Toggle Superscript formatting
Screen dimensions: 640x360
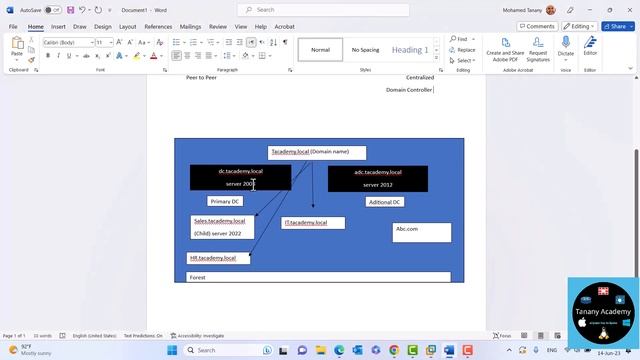pyautogui.click(x=108, y=56)
